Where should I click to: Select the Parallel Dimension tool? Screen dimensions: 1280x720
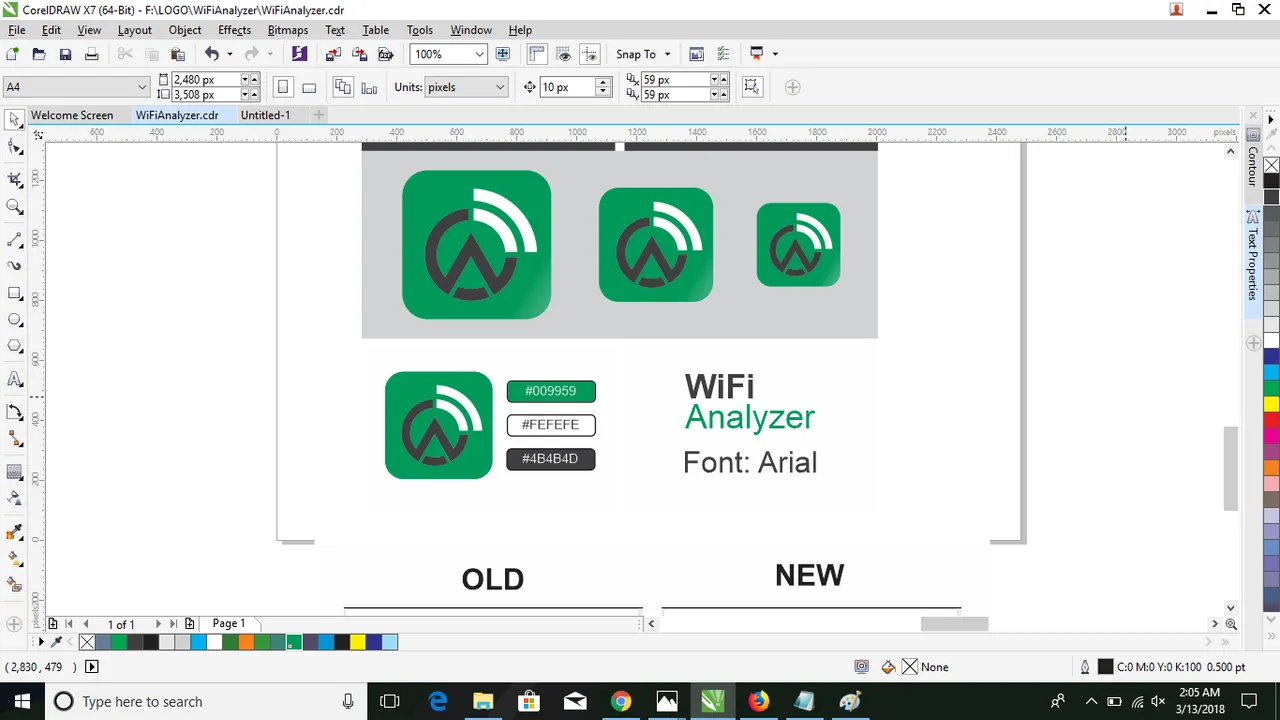click(x=14, y=412)
